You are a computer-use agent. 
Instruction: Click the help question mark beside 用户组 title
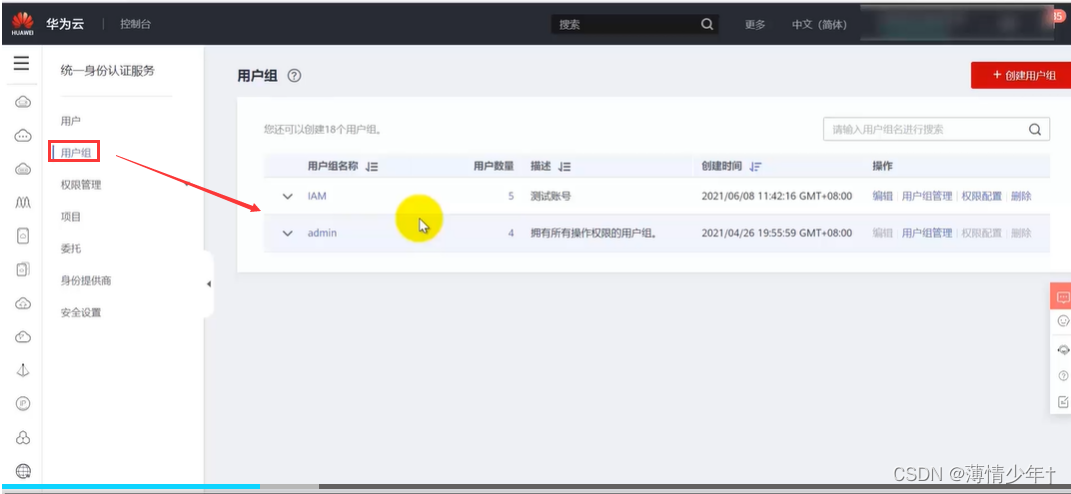(294, 76)
